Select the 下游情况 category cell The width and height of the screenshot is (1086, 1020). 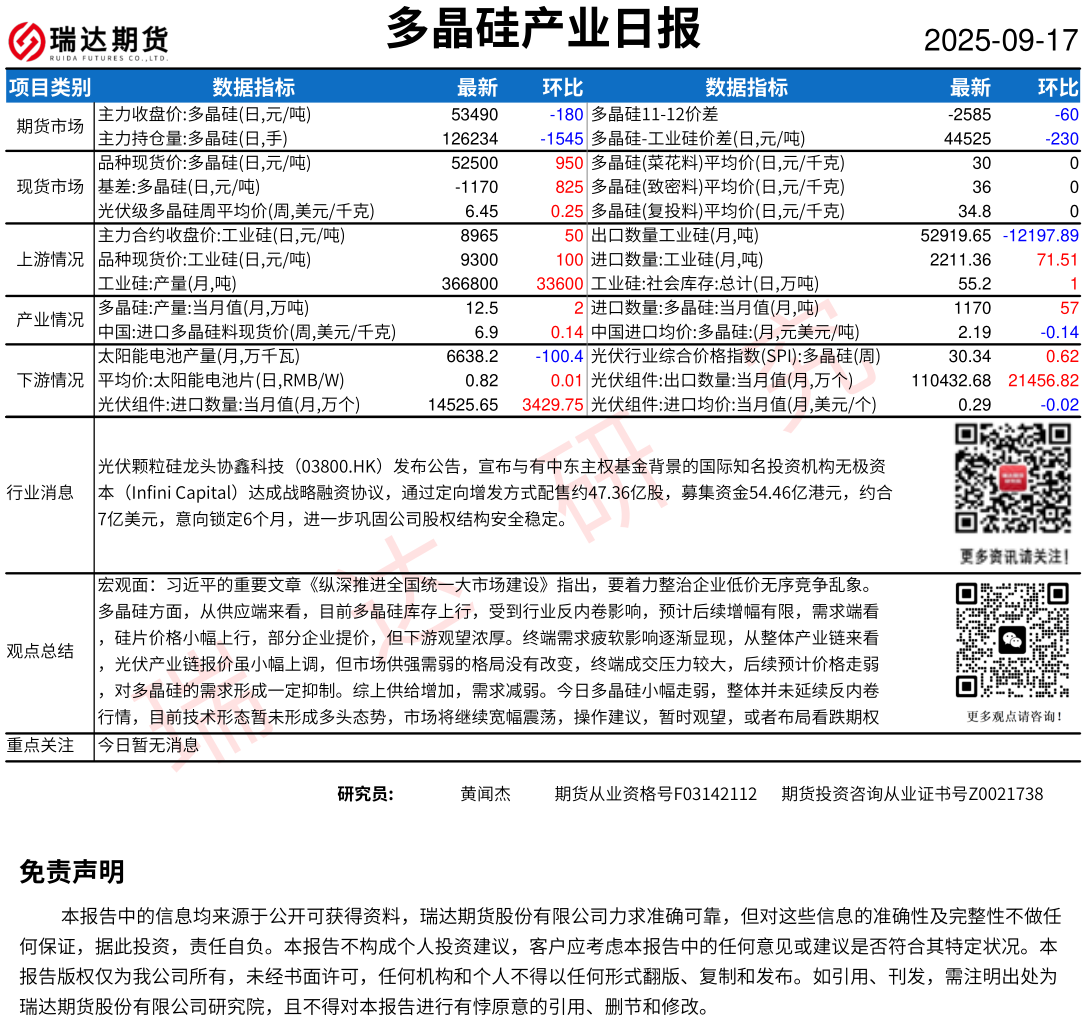click(50, 380)
